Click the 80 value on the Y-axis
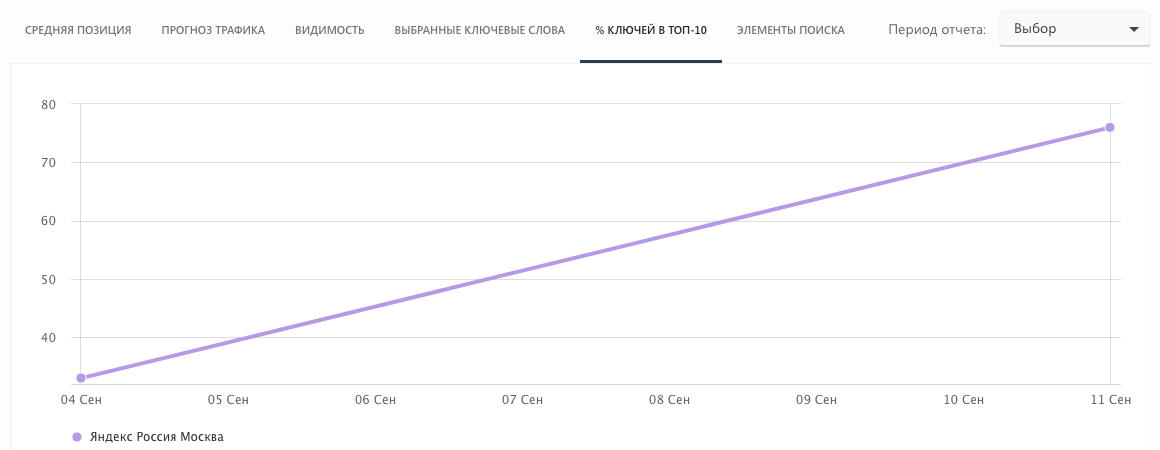Viewport: 1160px width, 450px height. coord(48,104)
